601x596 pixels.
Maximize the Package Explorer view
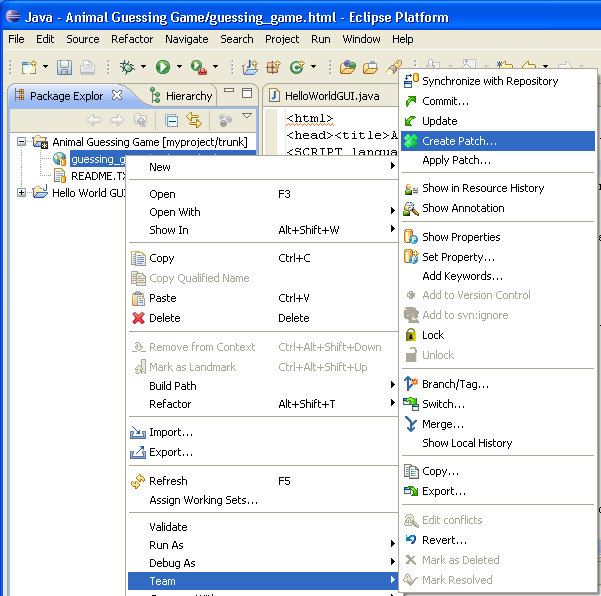(x=247, y=93)
